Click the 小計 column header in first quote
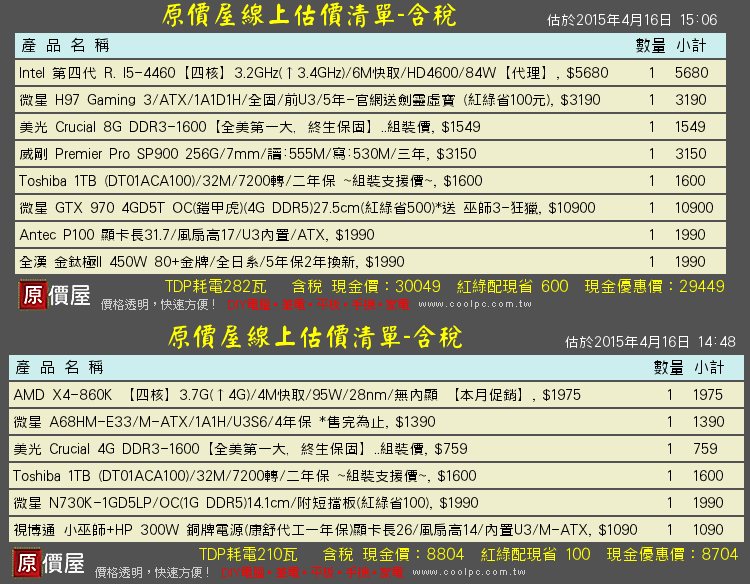The height and width of the screenshot is (584, 750). tap(691, 46)
